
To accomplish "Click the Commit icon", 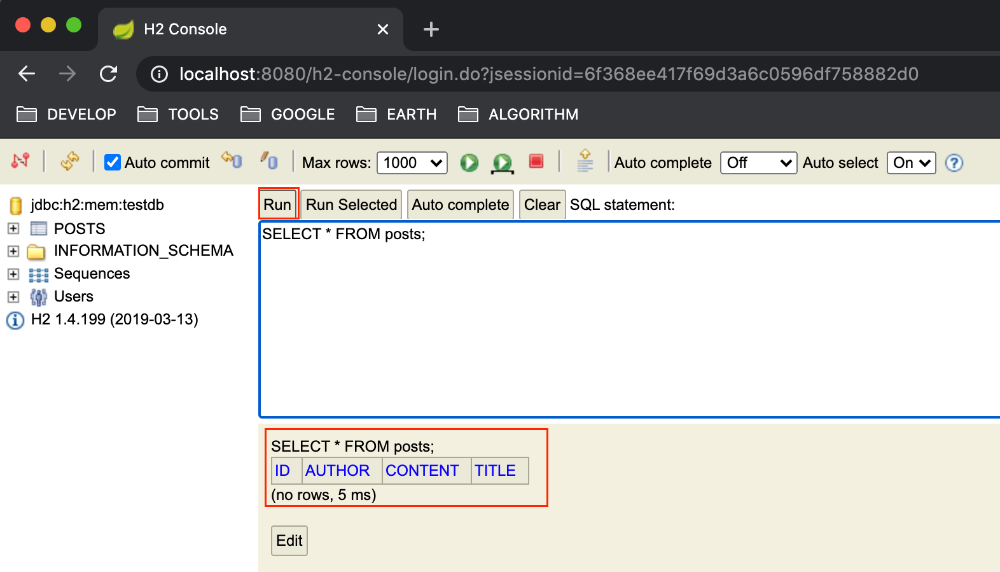I will (269, 161).
